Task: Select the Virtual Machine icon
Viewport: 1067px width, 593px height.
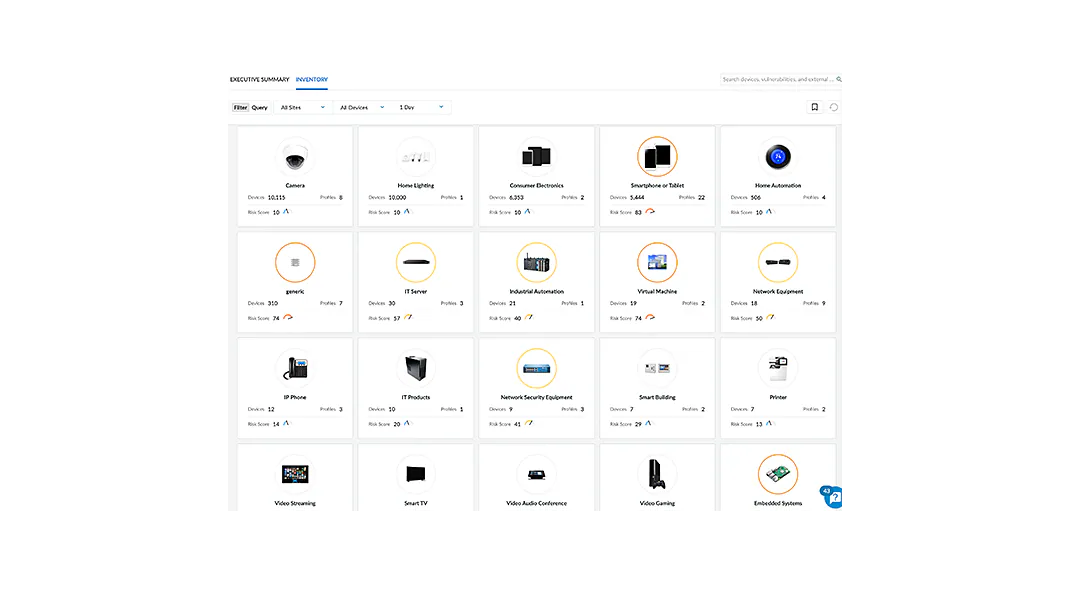Action: (657, 262)
